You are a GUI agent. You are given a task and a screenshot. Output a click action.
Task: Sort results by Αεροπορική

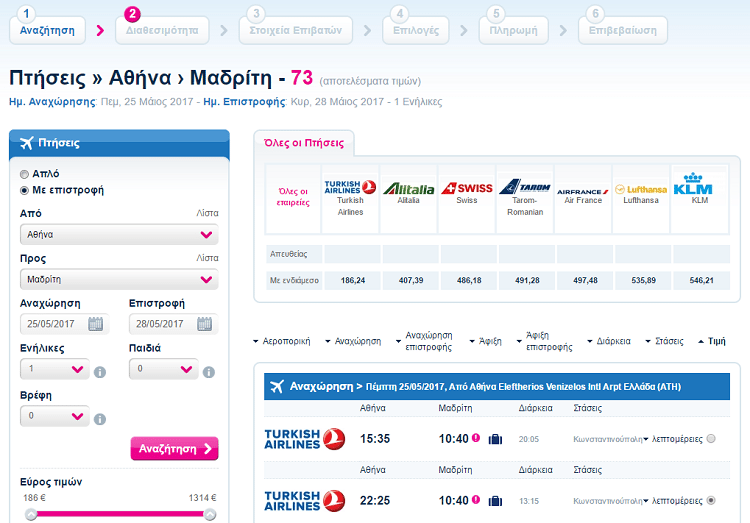pos(282,341)
